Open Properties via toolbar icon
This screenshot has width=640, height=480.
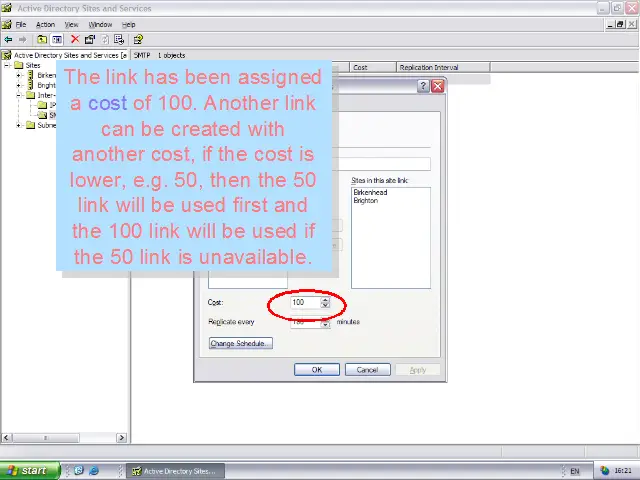[90, 39]
